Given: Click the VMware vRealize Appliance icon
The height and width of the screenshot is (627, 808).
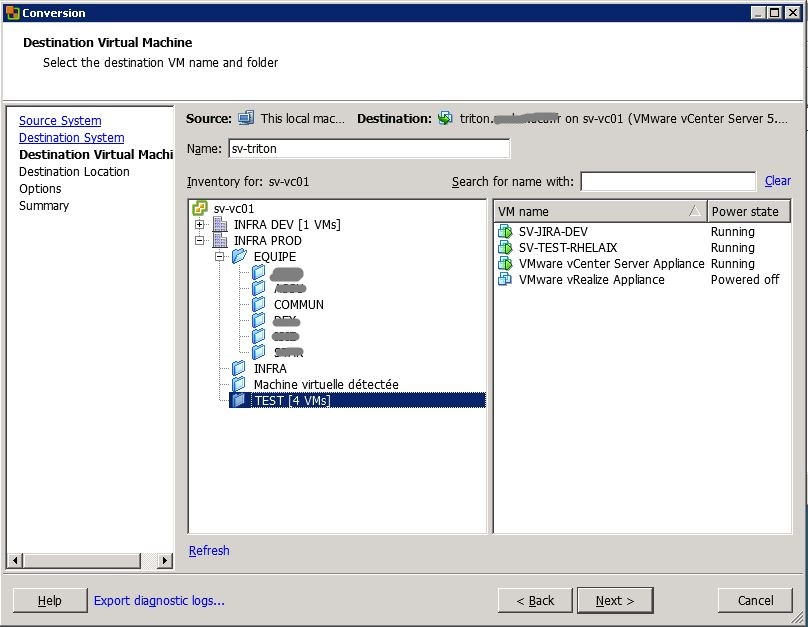Looking at the screenshot, I should [505, 279].
